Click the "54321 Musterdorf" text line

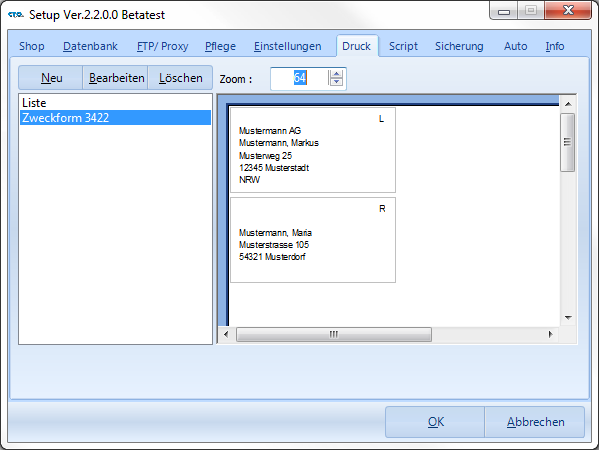272,257
